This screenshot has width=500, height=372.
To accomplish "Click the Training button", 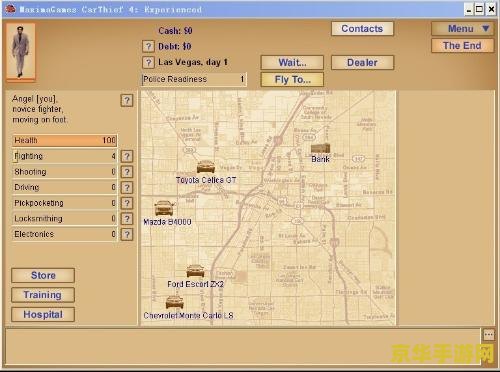I will pos(43,295).
